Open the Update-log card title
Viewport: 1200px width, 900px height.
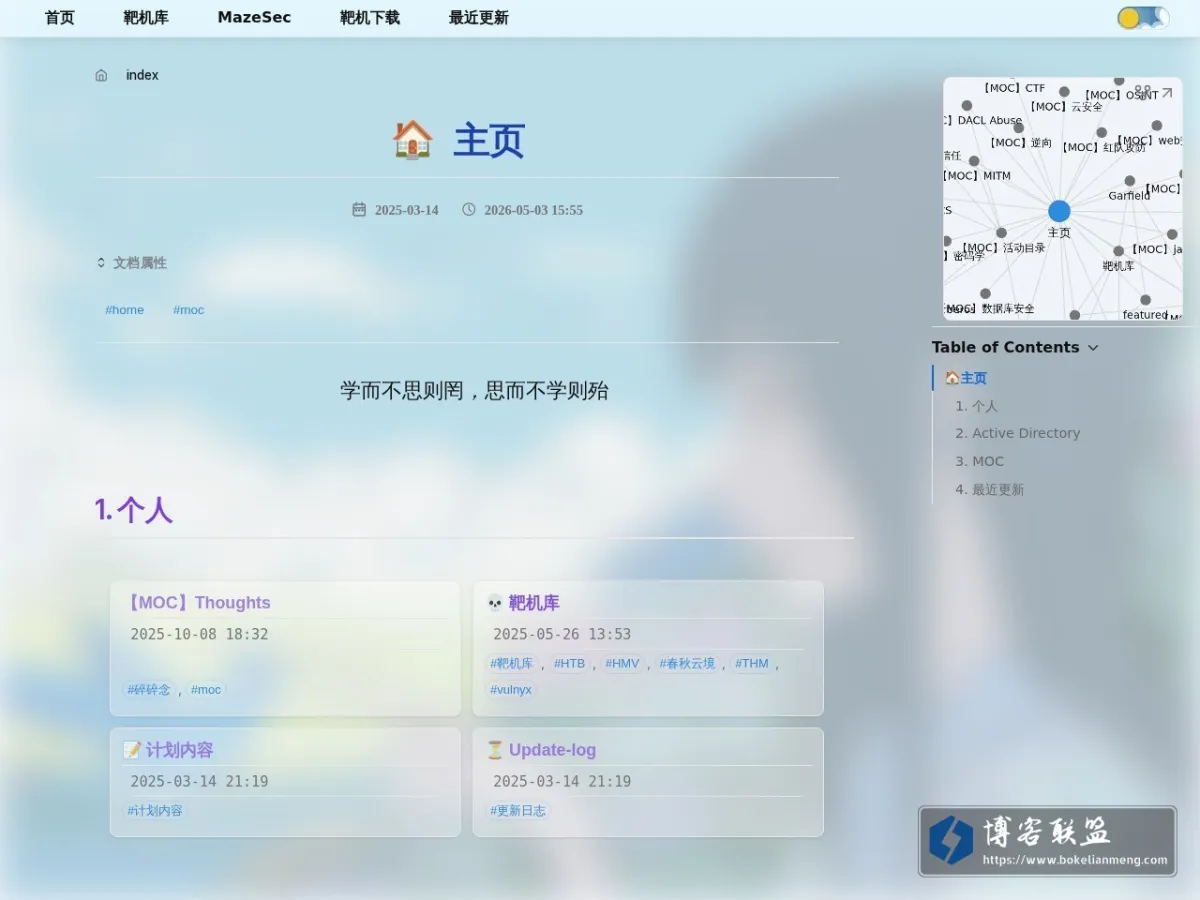point(552,750)
